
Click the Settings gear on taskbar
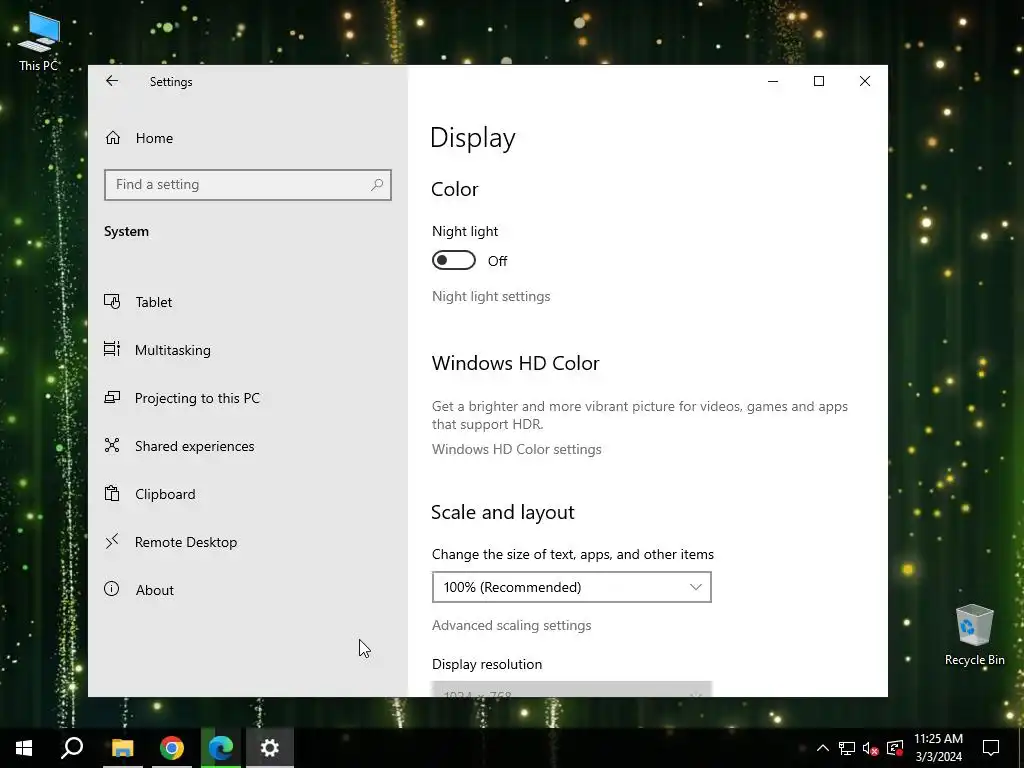(x=270, y=748)
